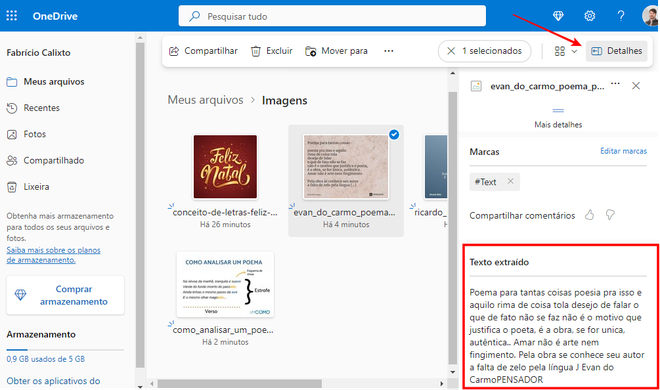
Task: Open Lixeira in the sidebar
Action: pyautogui.click(x=36, y=186)
